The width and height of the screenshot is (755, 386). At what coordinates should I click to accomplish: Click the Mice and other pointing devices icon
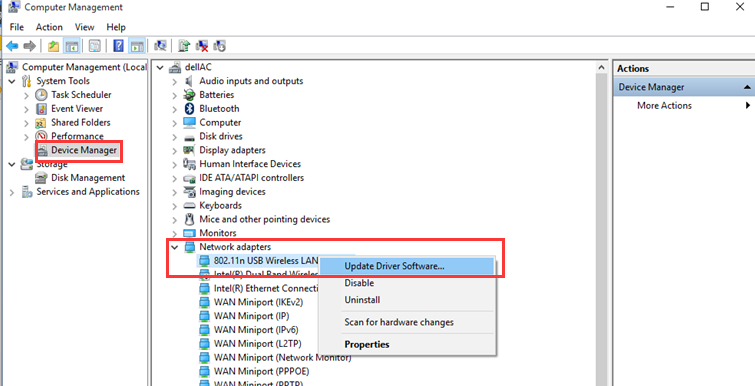(189, 219)
